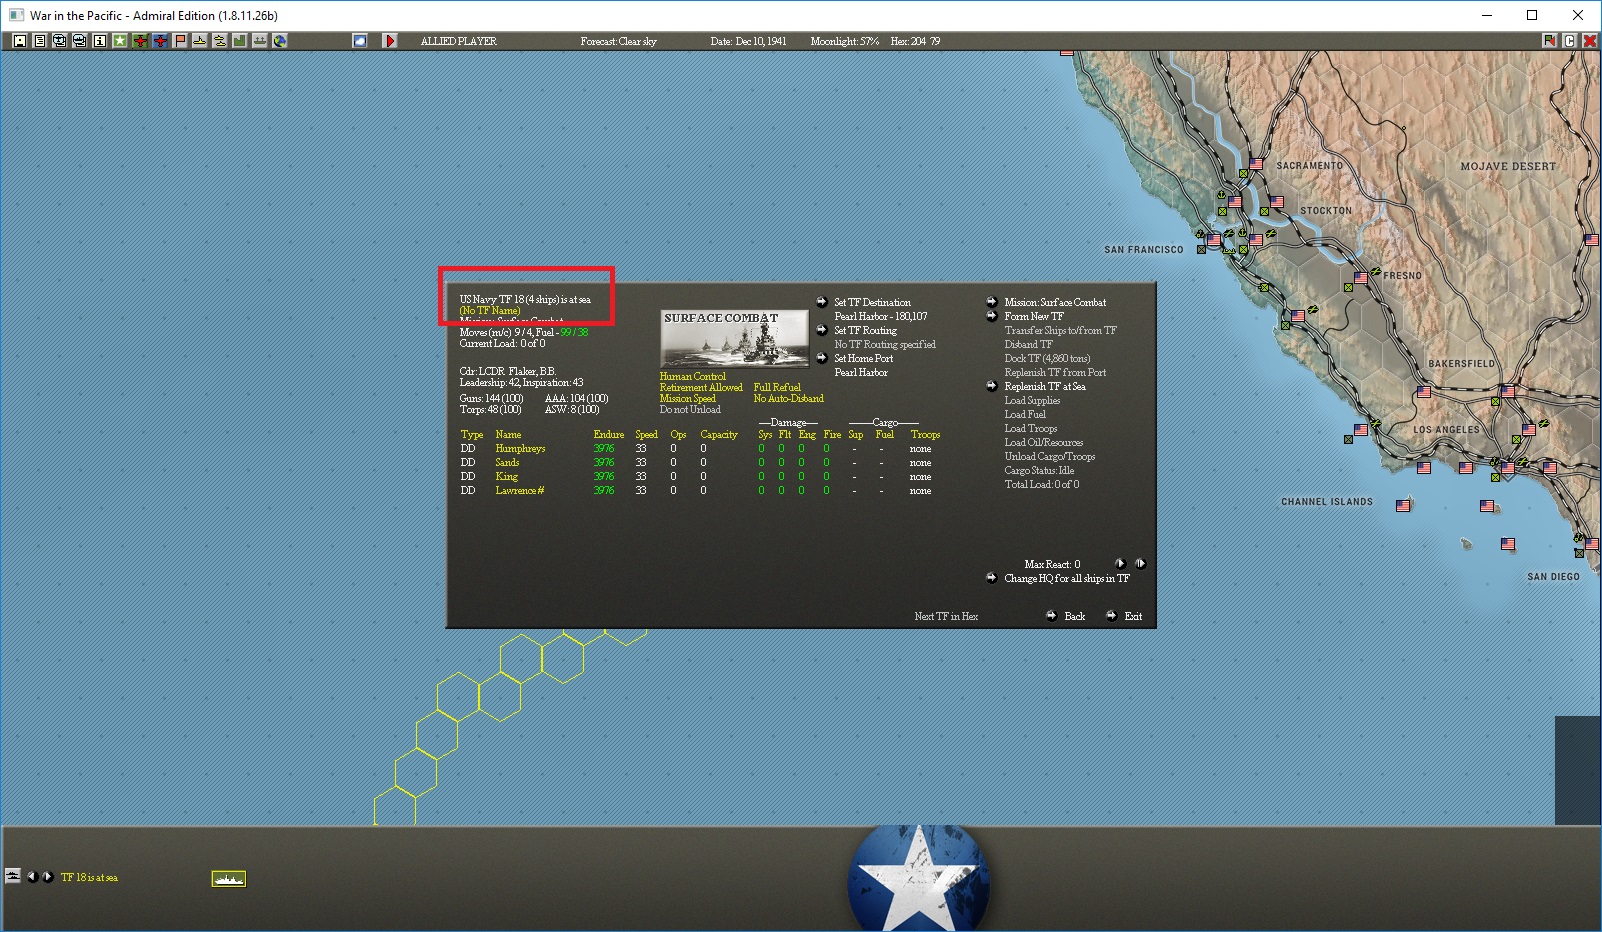Toggle the Mission Speed setting
Viewport: 1602px width, 932px height.
[x=688, y=399]
